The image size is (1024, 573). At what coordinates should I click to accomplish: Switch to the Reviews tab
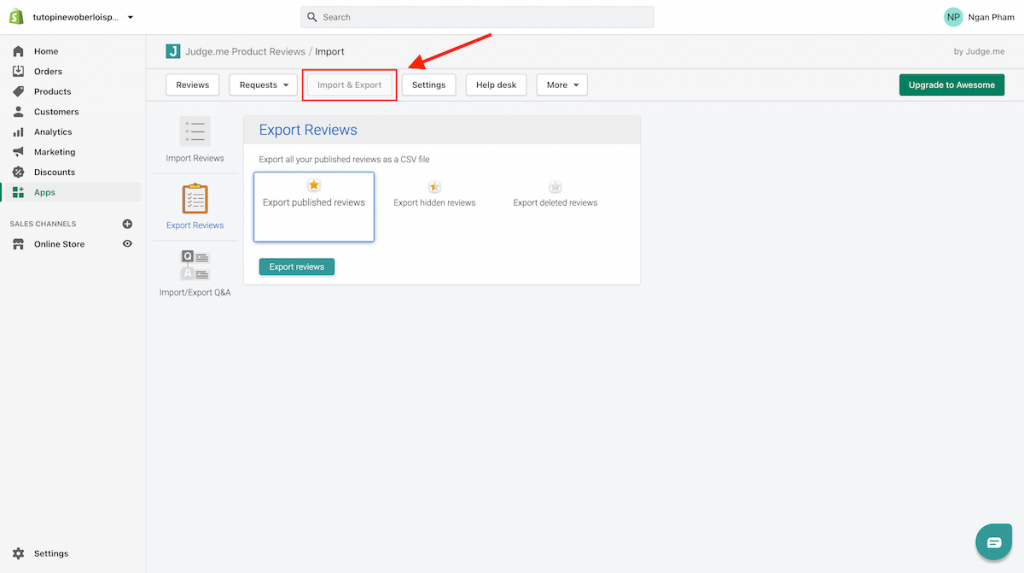coord(193,85)
